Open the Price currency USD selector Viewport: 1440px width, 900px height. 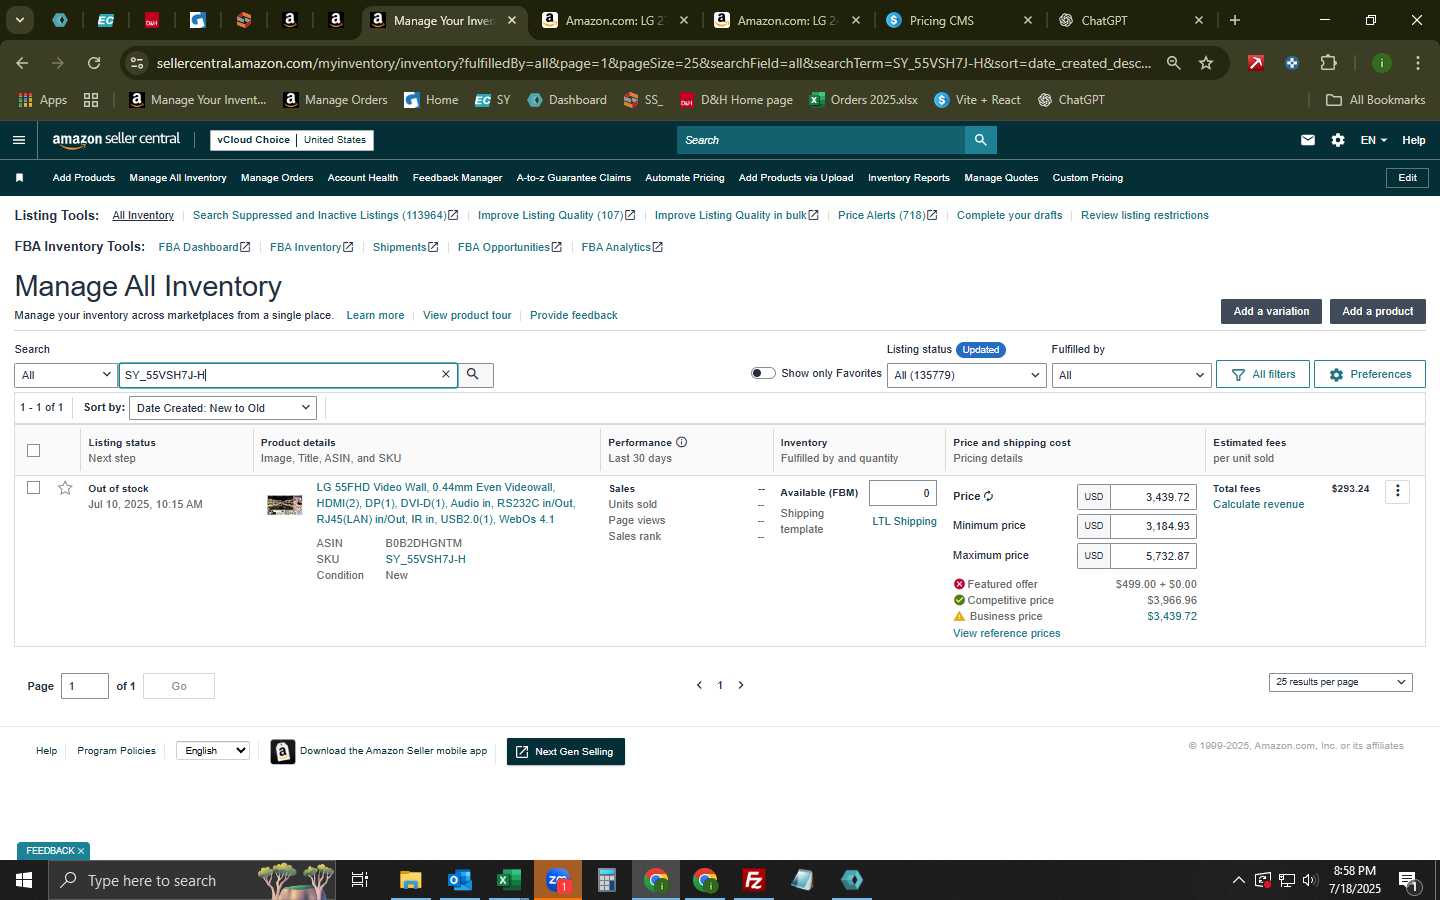1094,497
